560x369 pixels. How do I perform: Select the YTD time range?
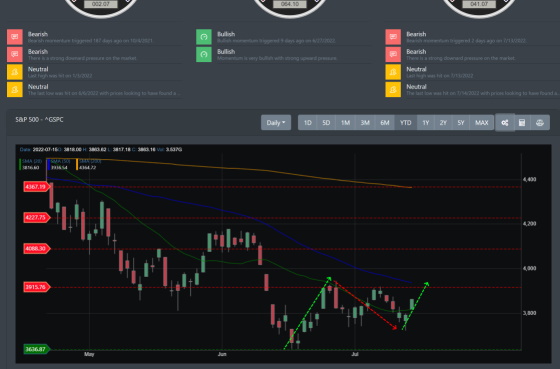tap(406, 123)
